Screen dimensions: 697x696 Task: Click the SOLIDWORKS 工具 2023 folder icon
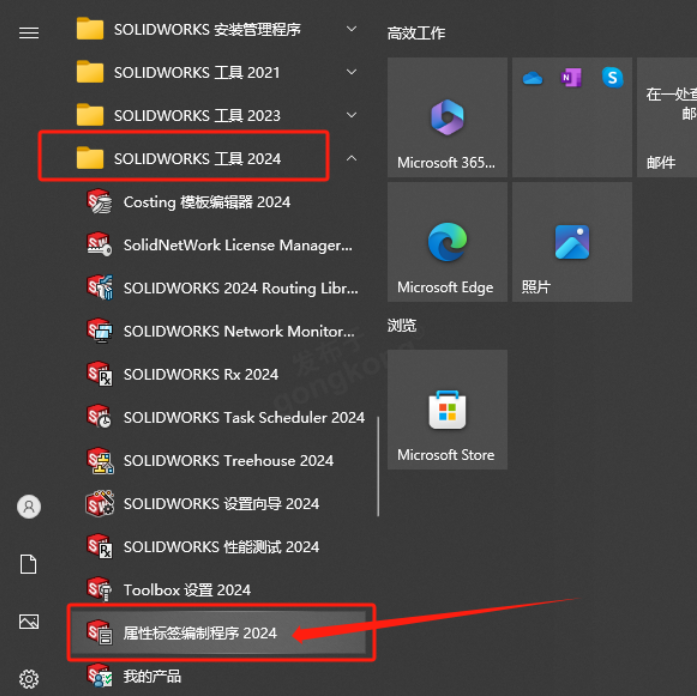(x=90, y=115)
